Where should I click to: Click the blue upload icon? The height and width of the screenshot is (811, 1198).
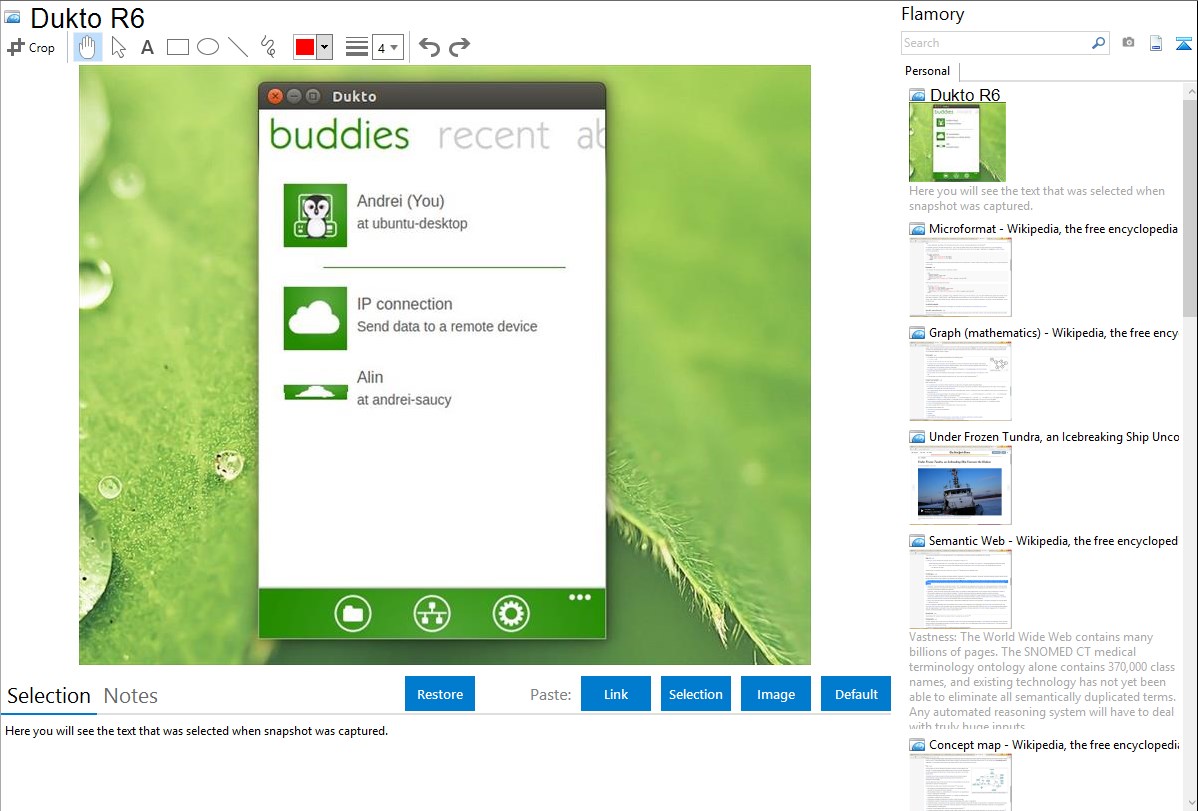point(1183,43)
